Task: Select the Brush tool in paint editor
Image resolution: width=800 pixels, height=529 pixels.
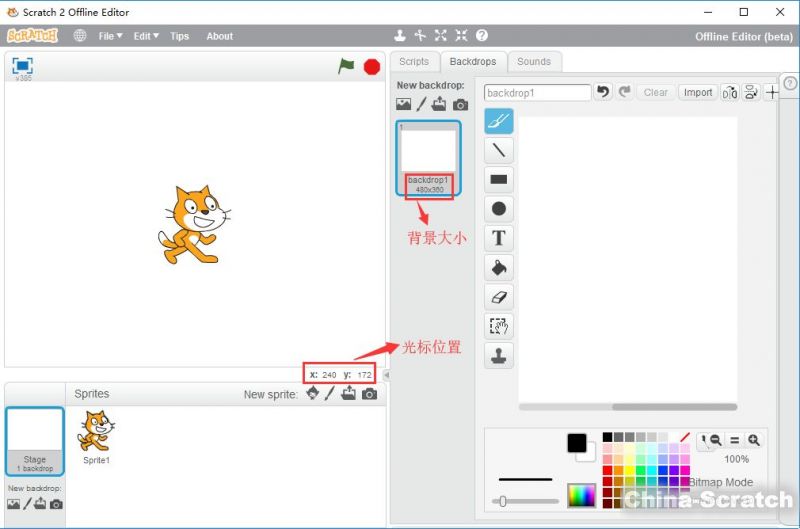Action: click(x=498, y=121)
